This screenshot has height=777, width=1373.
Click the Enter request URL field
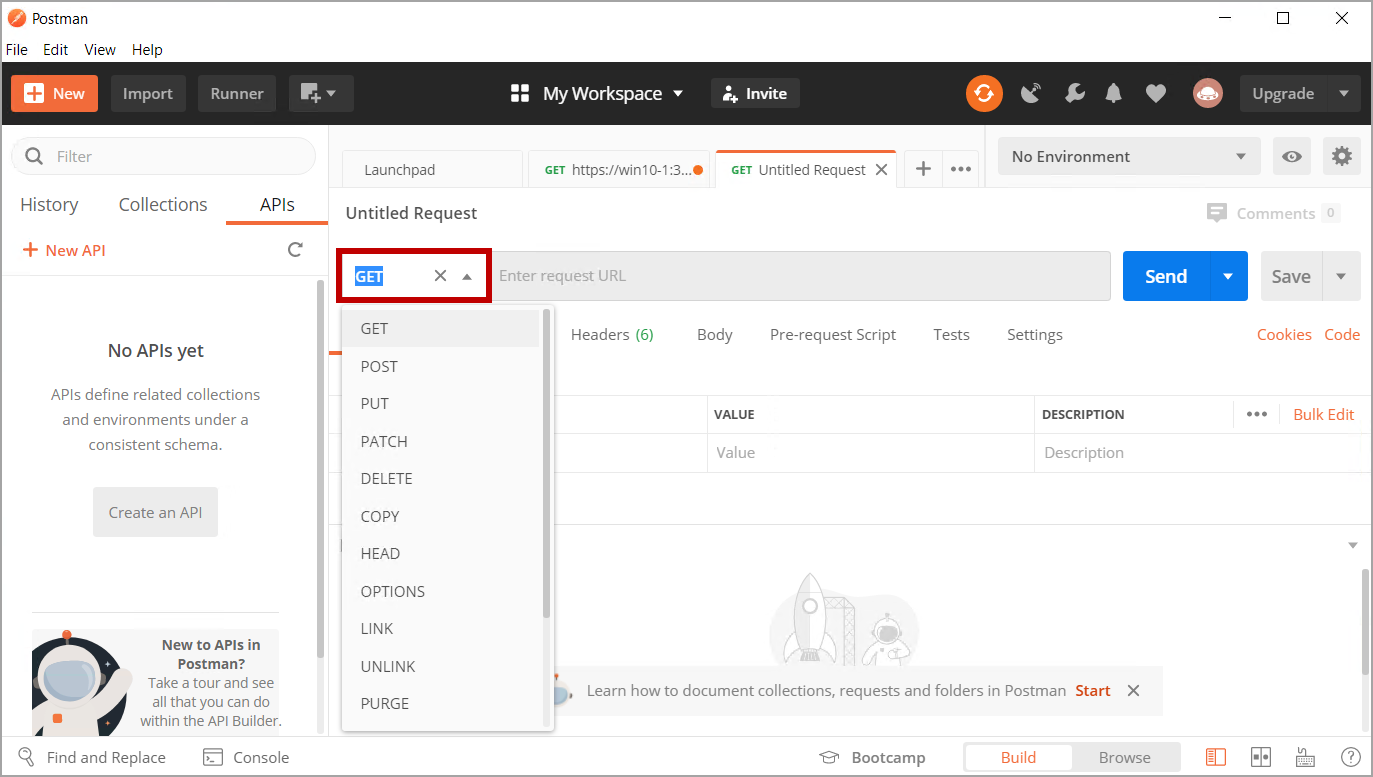tap(800, 276)
